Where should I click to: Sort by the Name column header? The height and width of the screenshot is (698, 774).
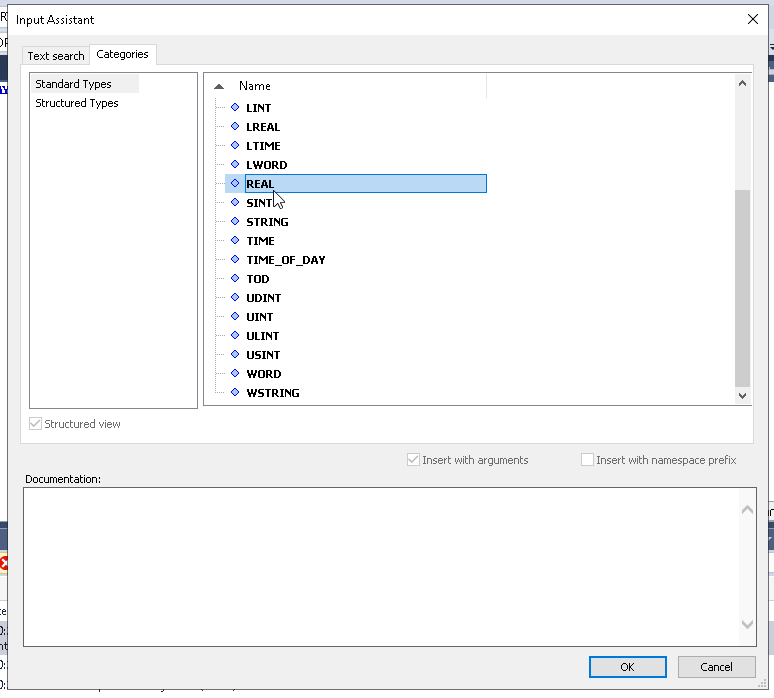point(255,86)
